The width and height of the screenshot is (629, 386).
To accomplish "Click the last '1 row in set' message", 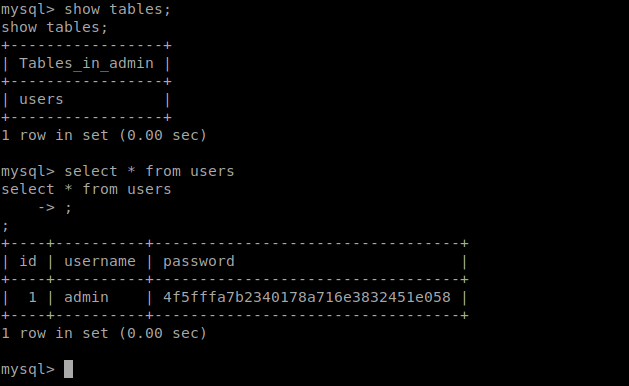I will click(x=104, y=333).
